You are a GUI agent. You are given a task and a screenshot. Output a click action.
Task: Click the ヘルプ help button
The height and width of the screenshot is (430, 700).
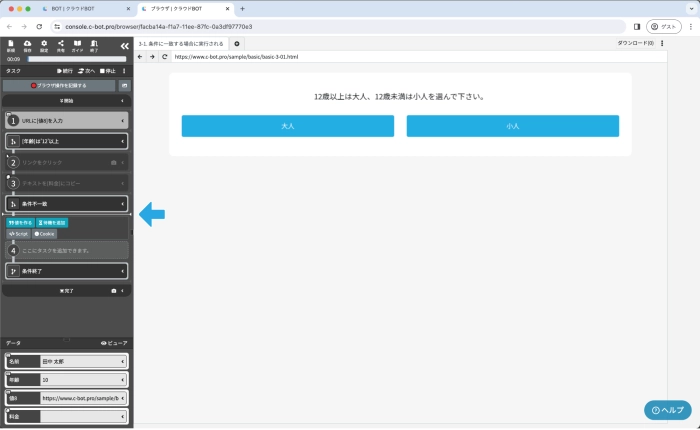(x=667, y=410)
